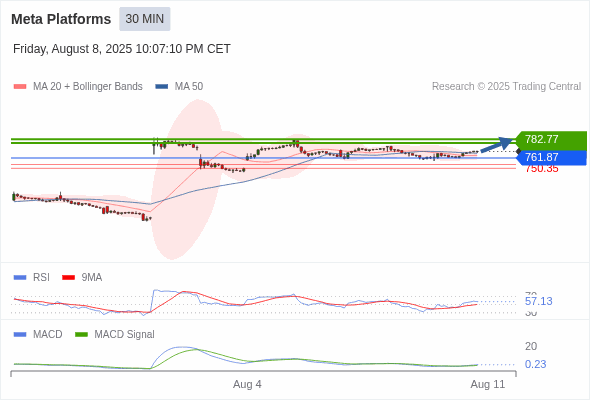Click the red 9MA legend swatch

(x=68, y=278)
